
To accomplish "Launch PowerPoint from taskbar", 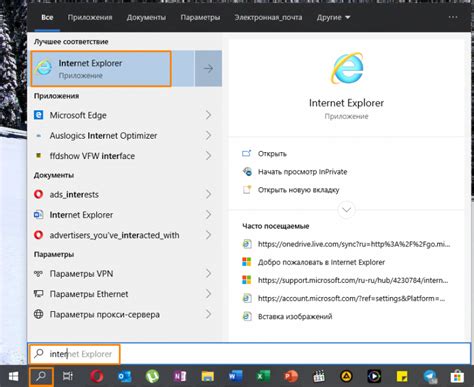I will click(x=291, y=377).
